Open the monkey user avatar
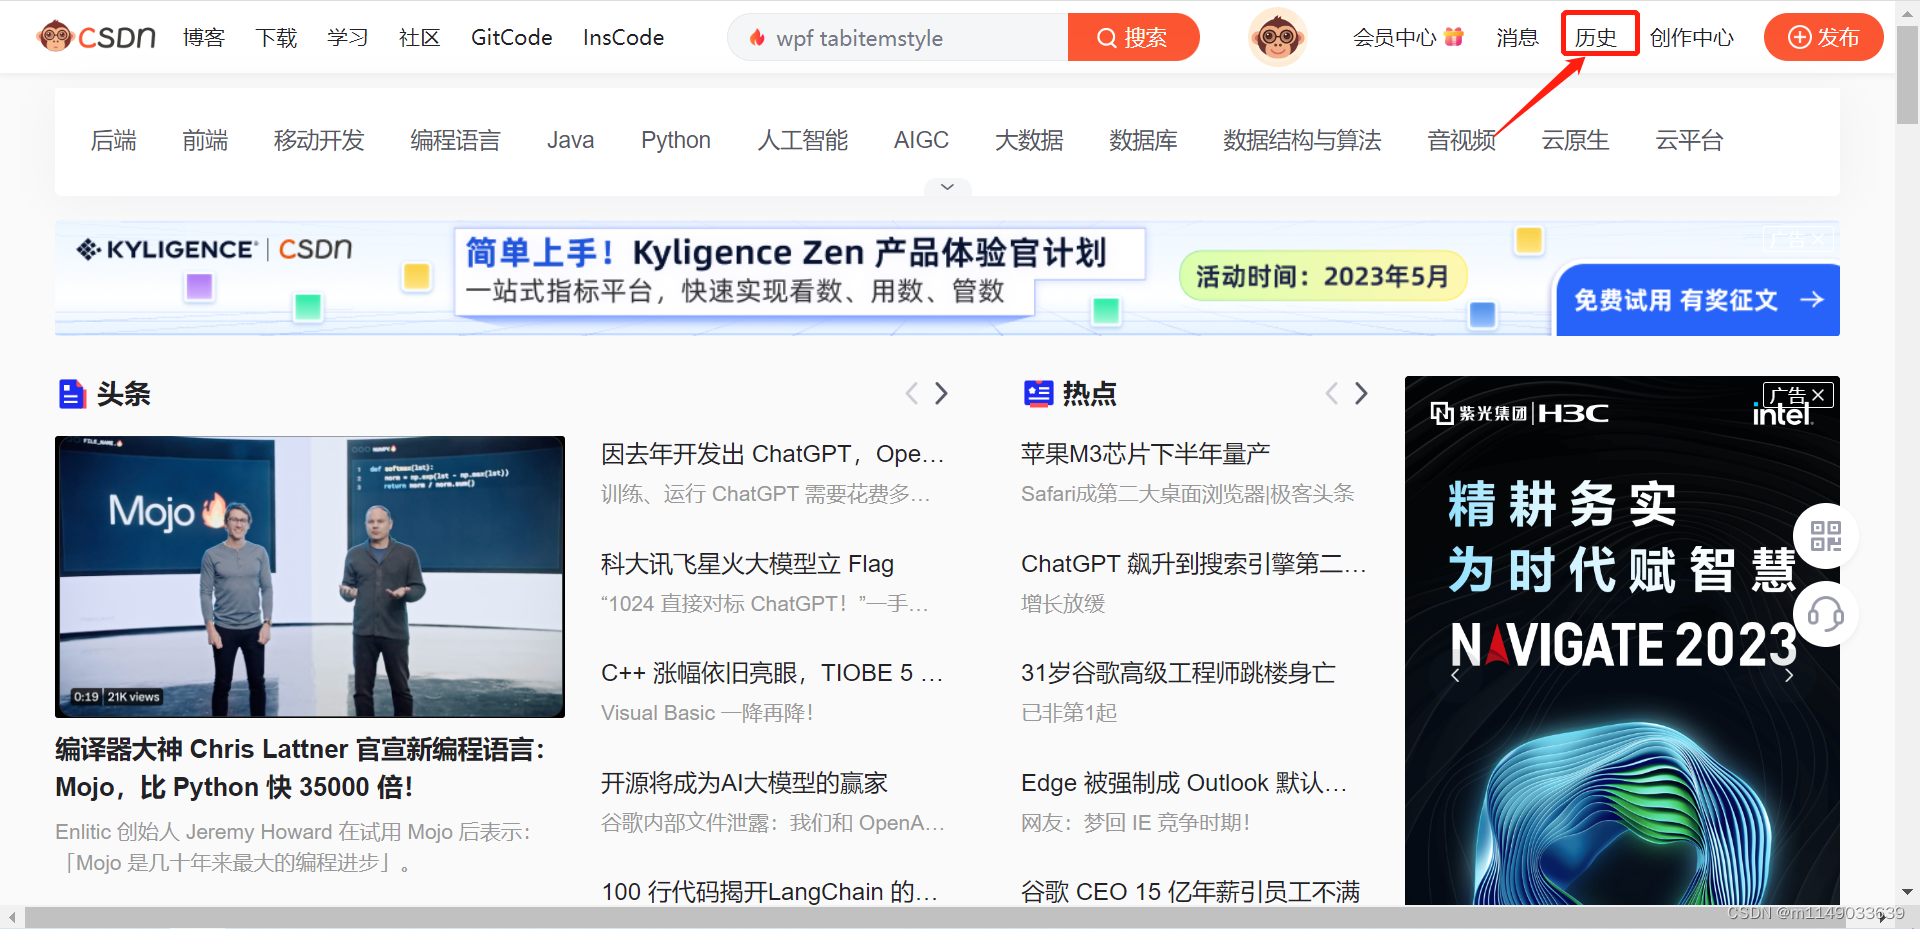The image size is (1920, 929). 1277,37
